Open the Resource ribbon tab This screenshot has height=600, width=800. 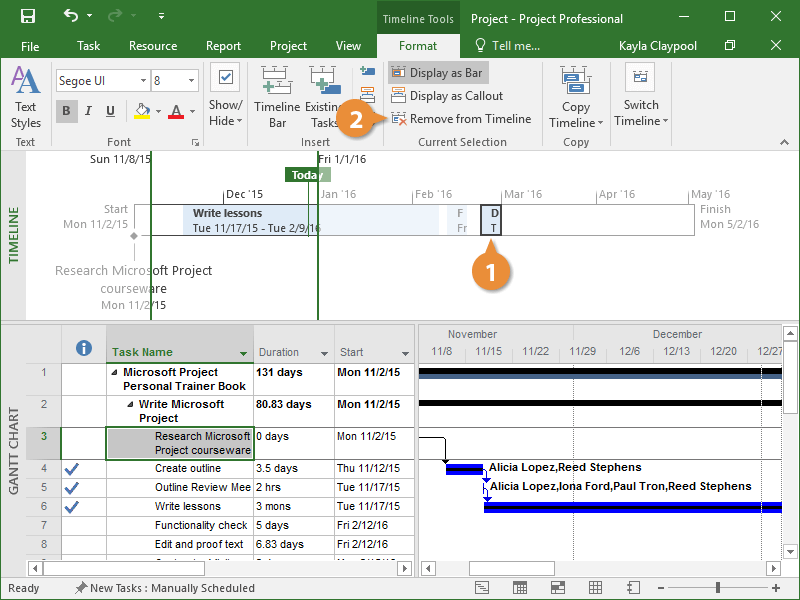click(x=153, y=46)
